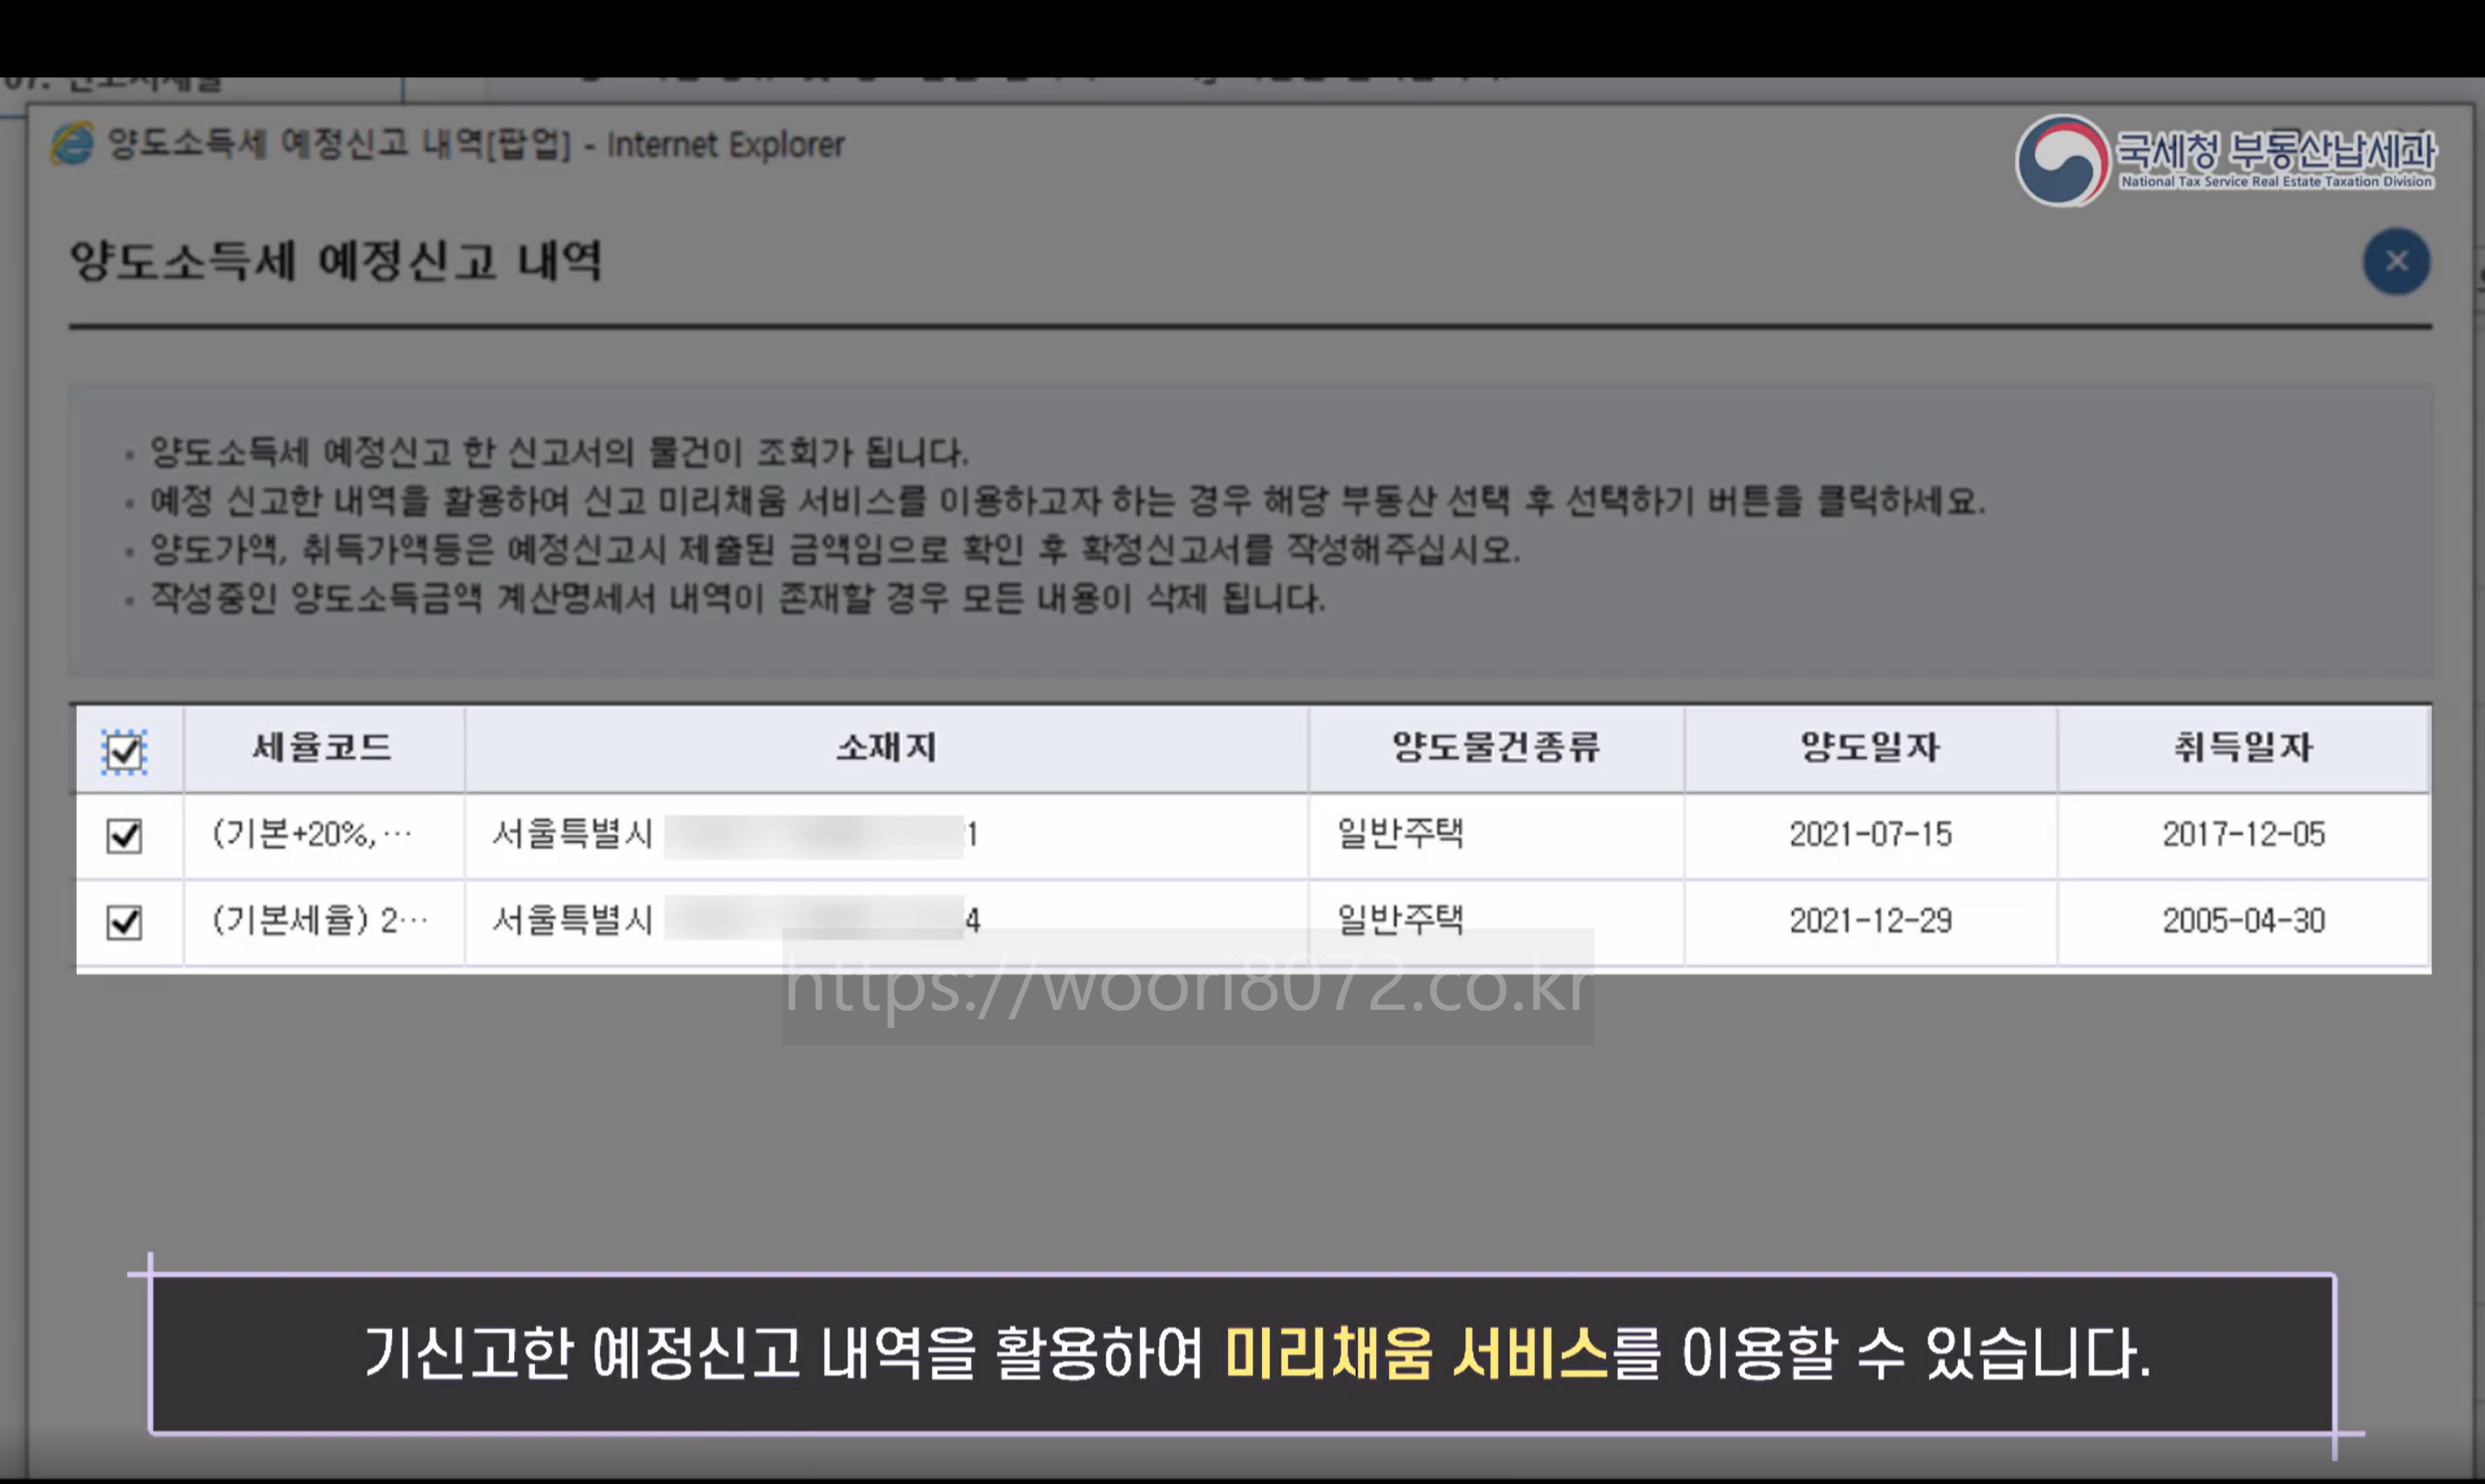Image resolution: width=2485 pixels, height=1484 pixels.
Task: Click the popup window title text
Action: coord(476,145)
